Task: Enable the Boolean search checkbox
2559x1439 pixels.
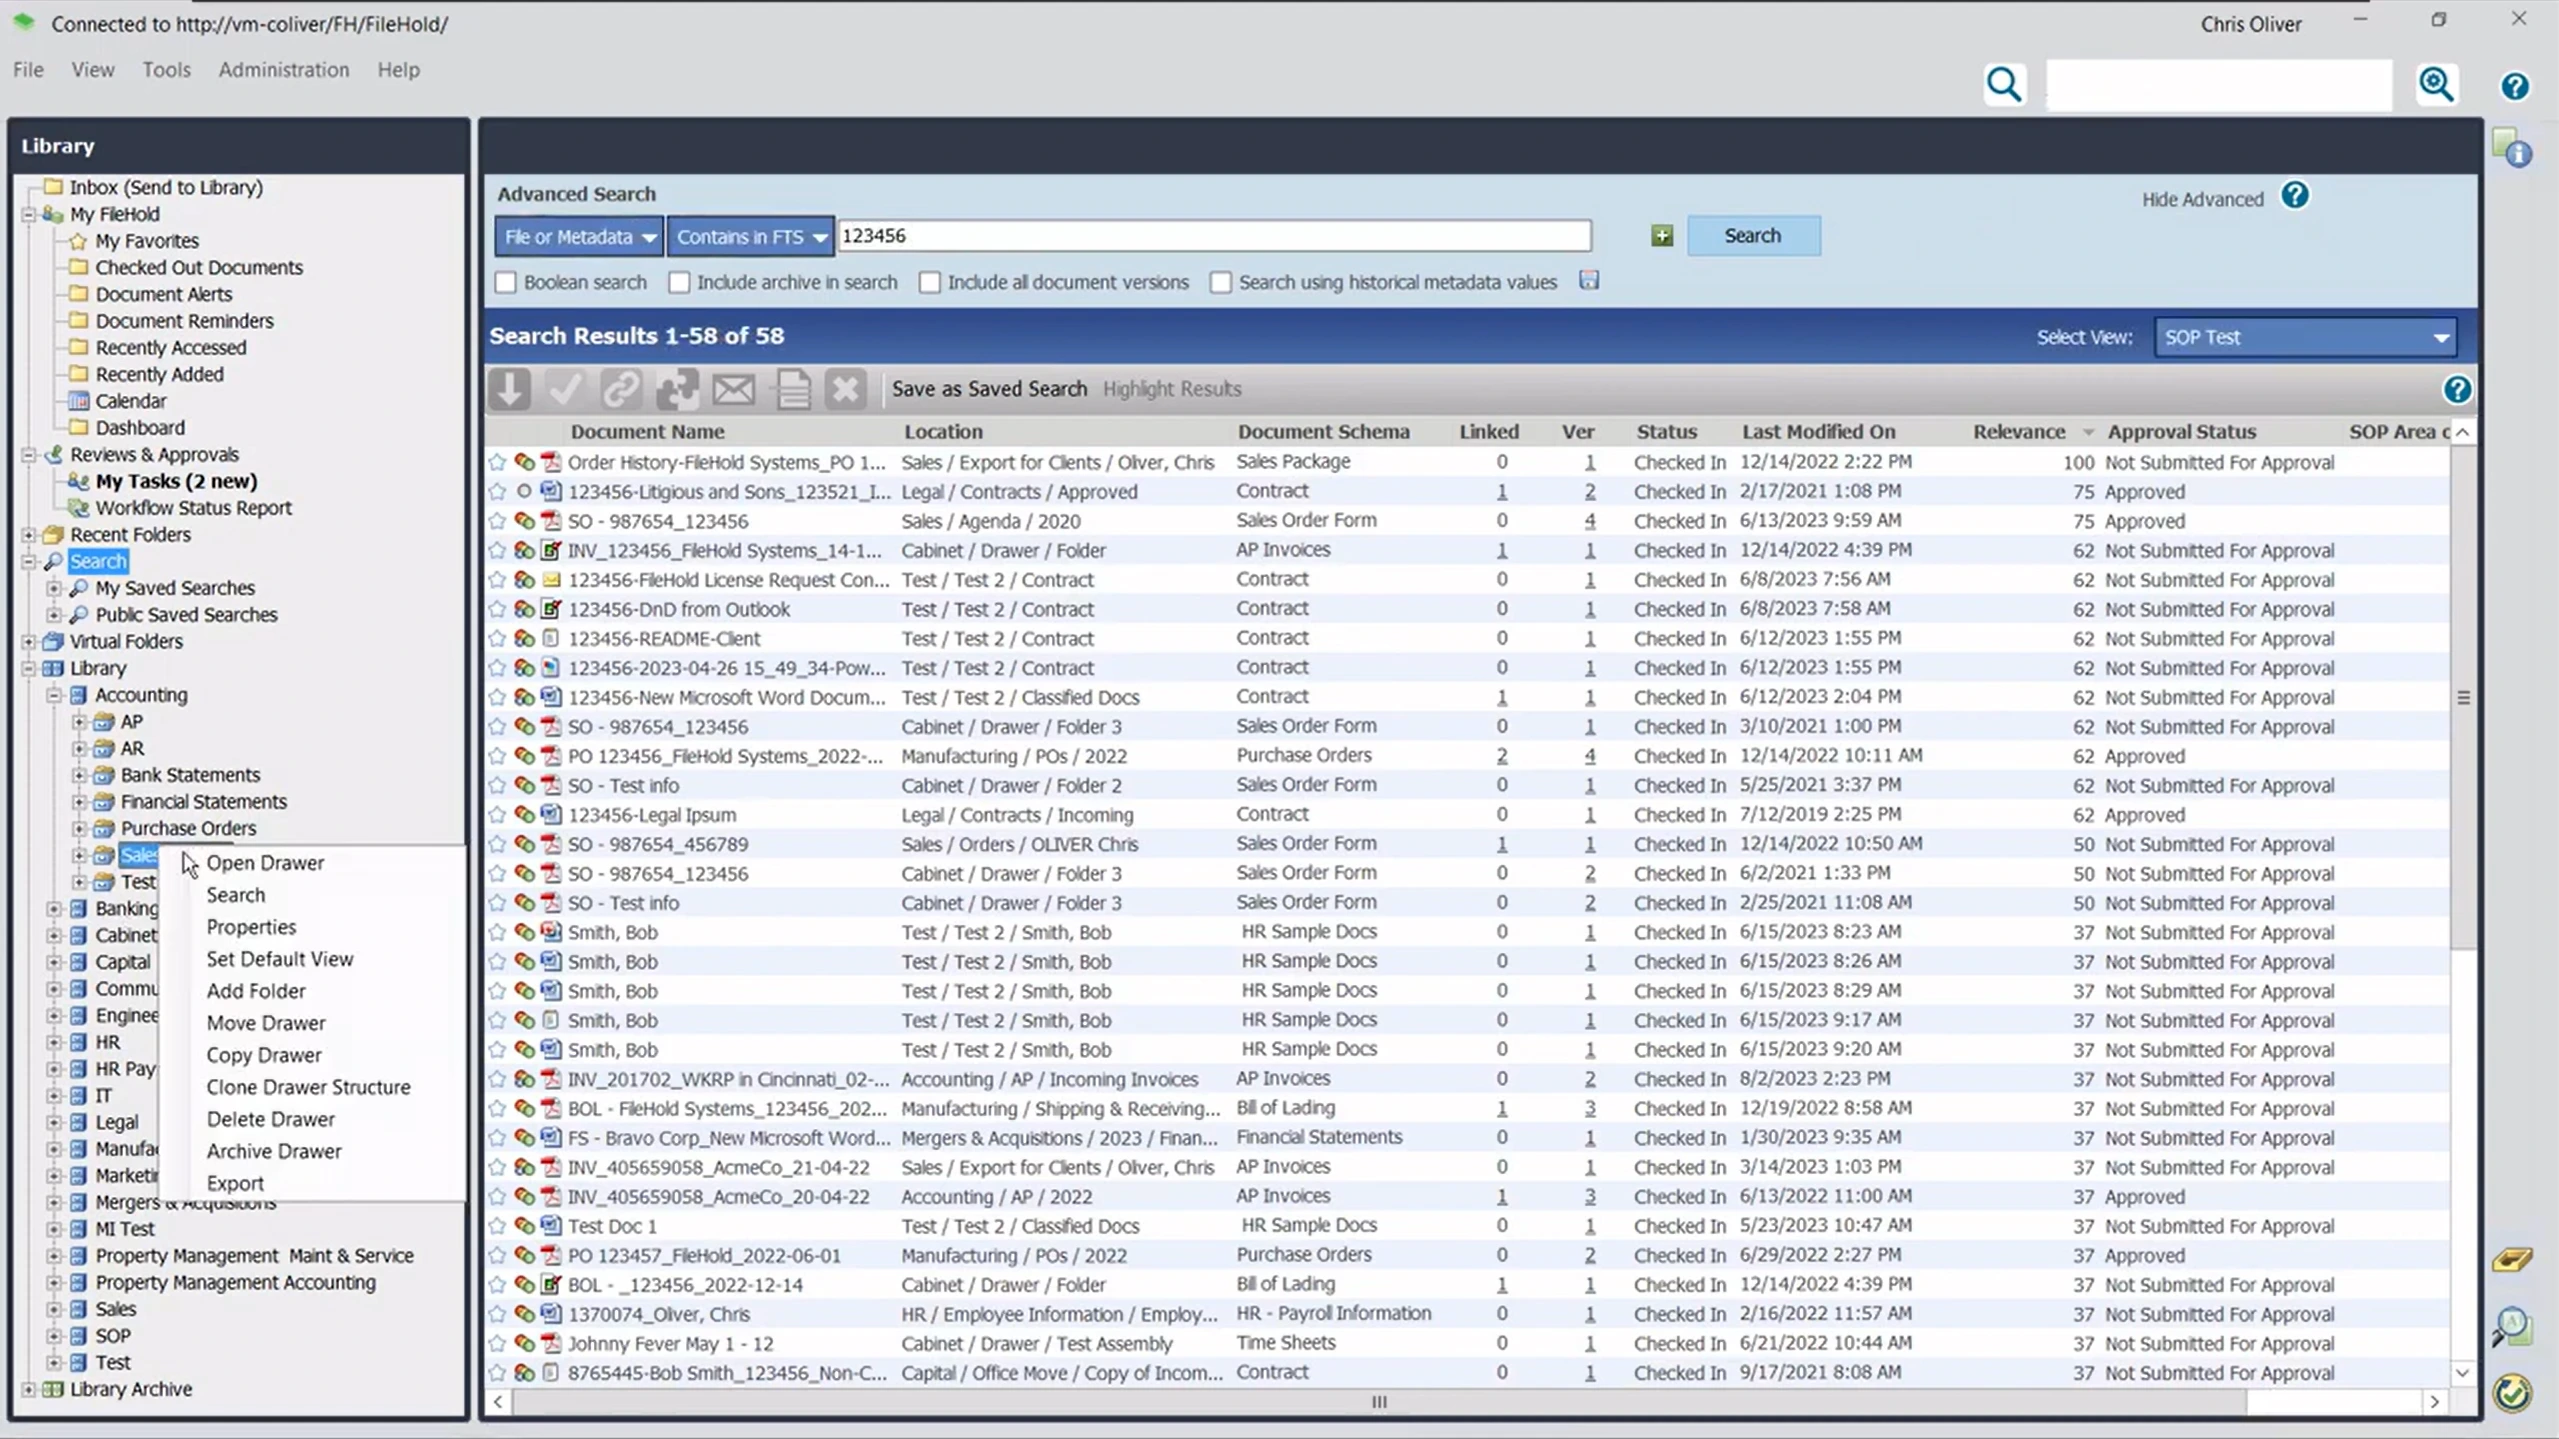Action: click(x=506, y=283)
